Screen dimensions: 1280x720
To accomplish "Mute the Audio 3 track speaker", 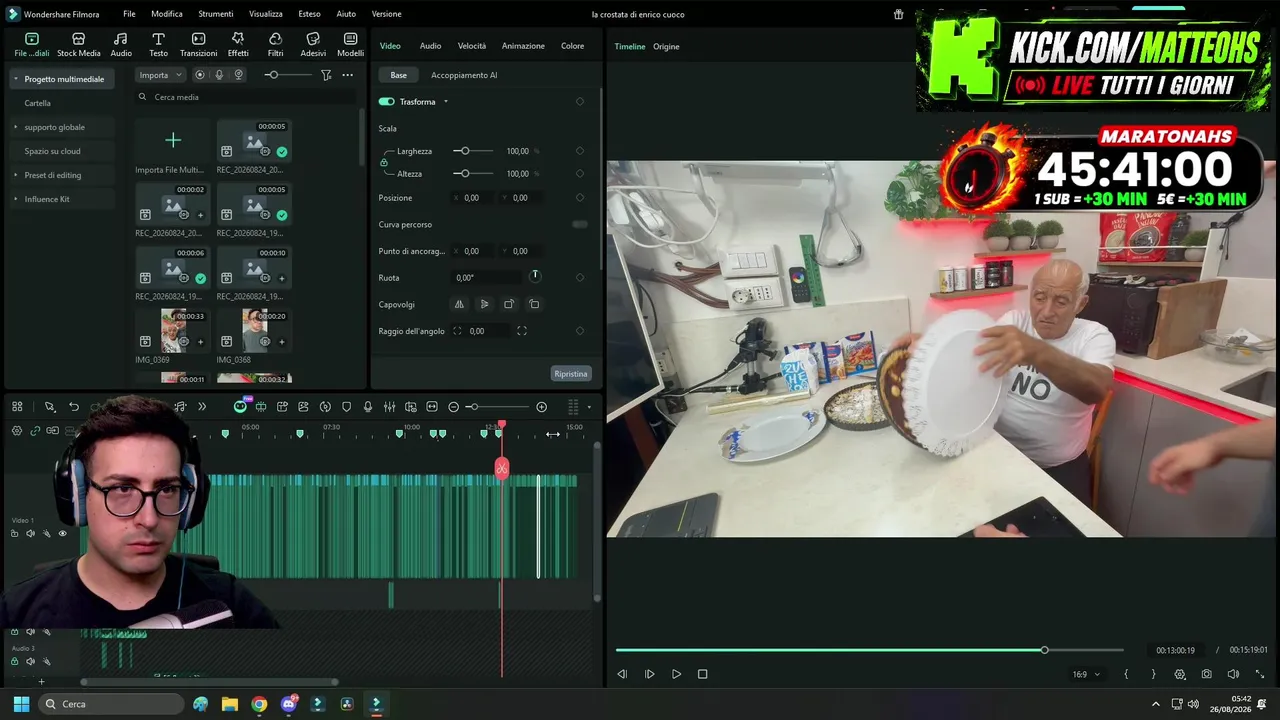I will click(30, 661).
